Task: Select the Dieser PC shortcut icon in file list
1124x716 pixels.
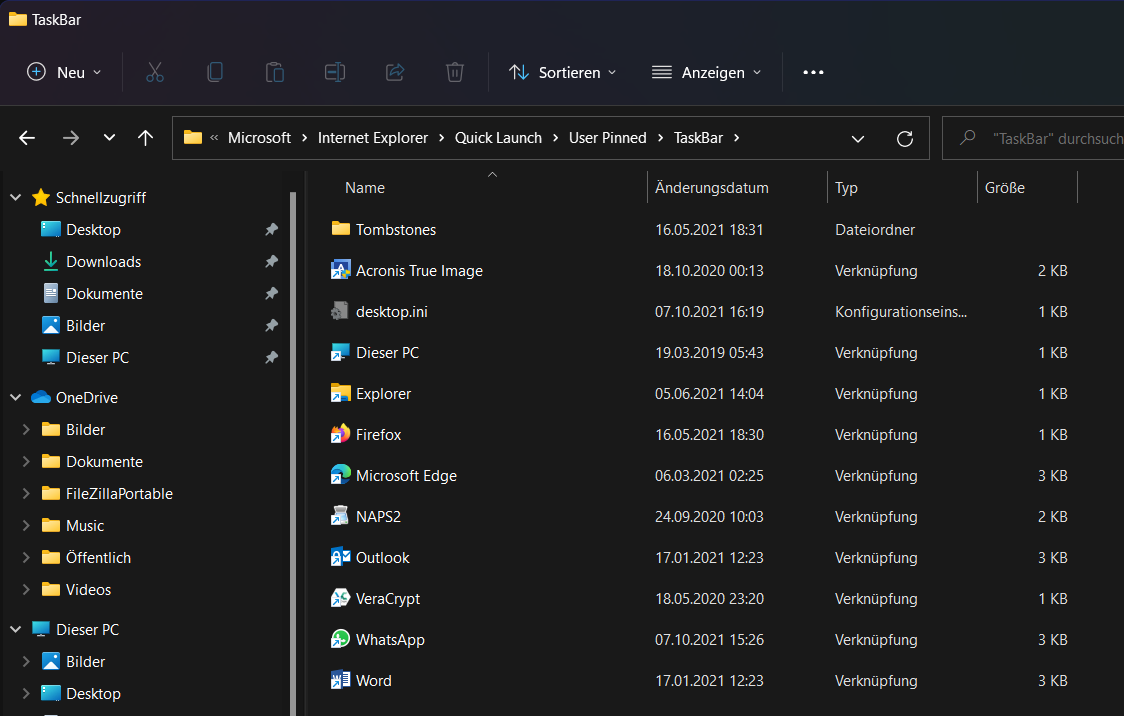Action: [340, 353]
